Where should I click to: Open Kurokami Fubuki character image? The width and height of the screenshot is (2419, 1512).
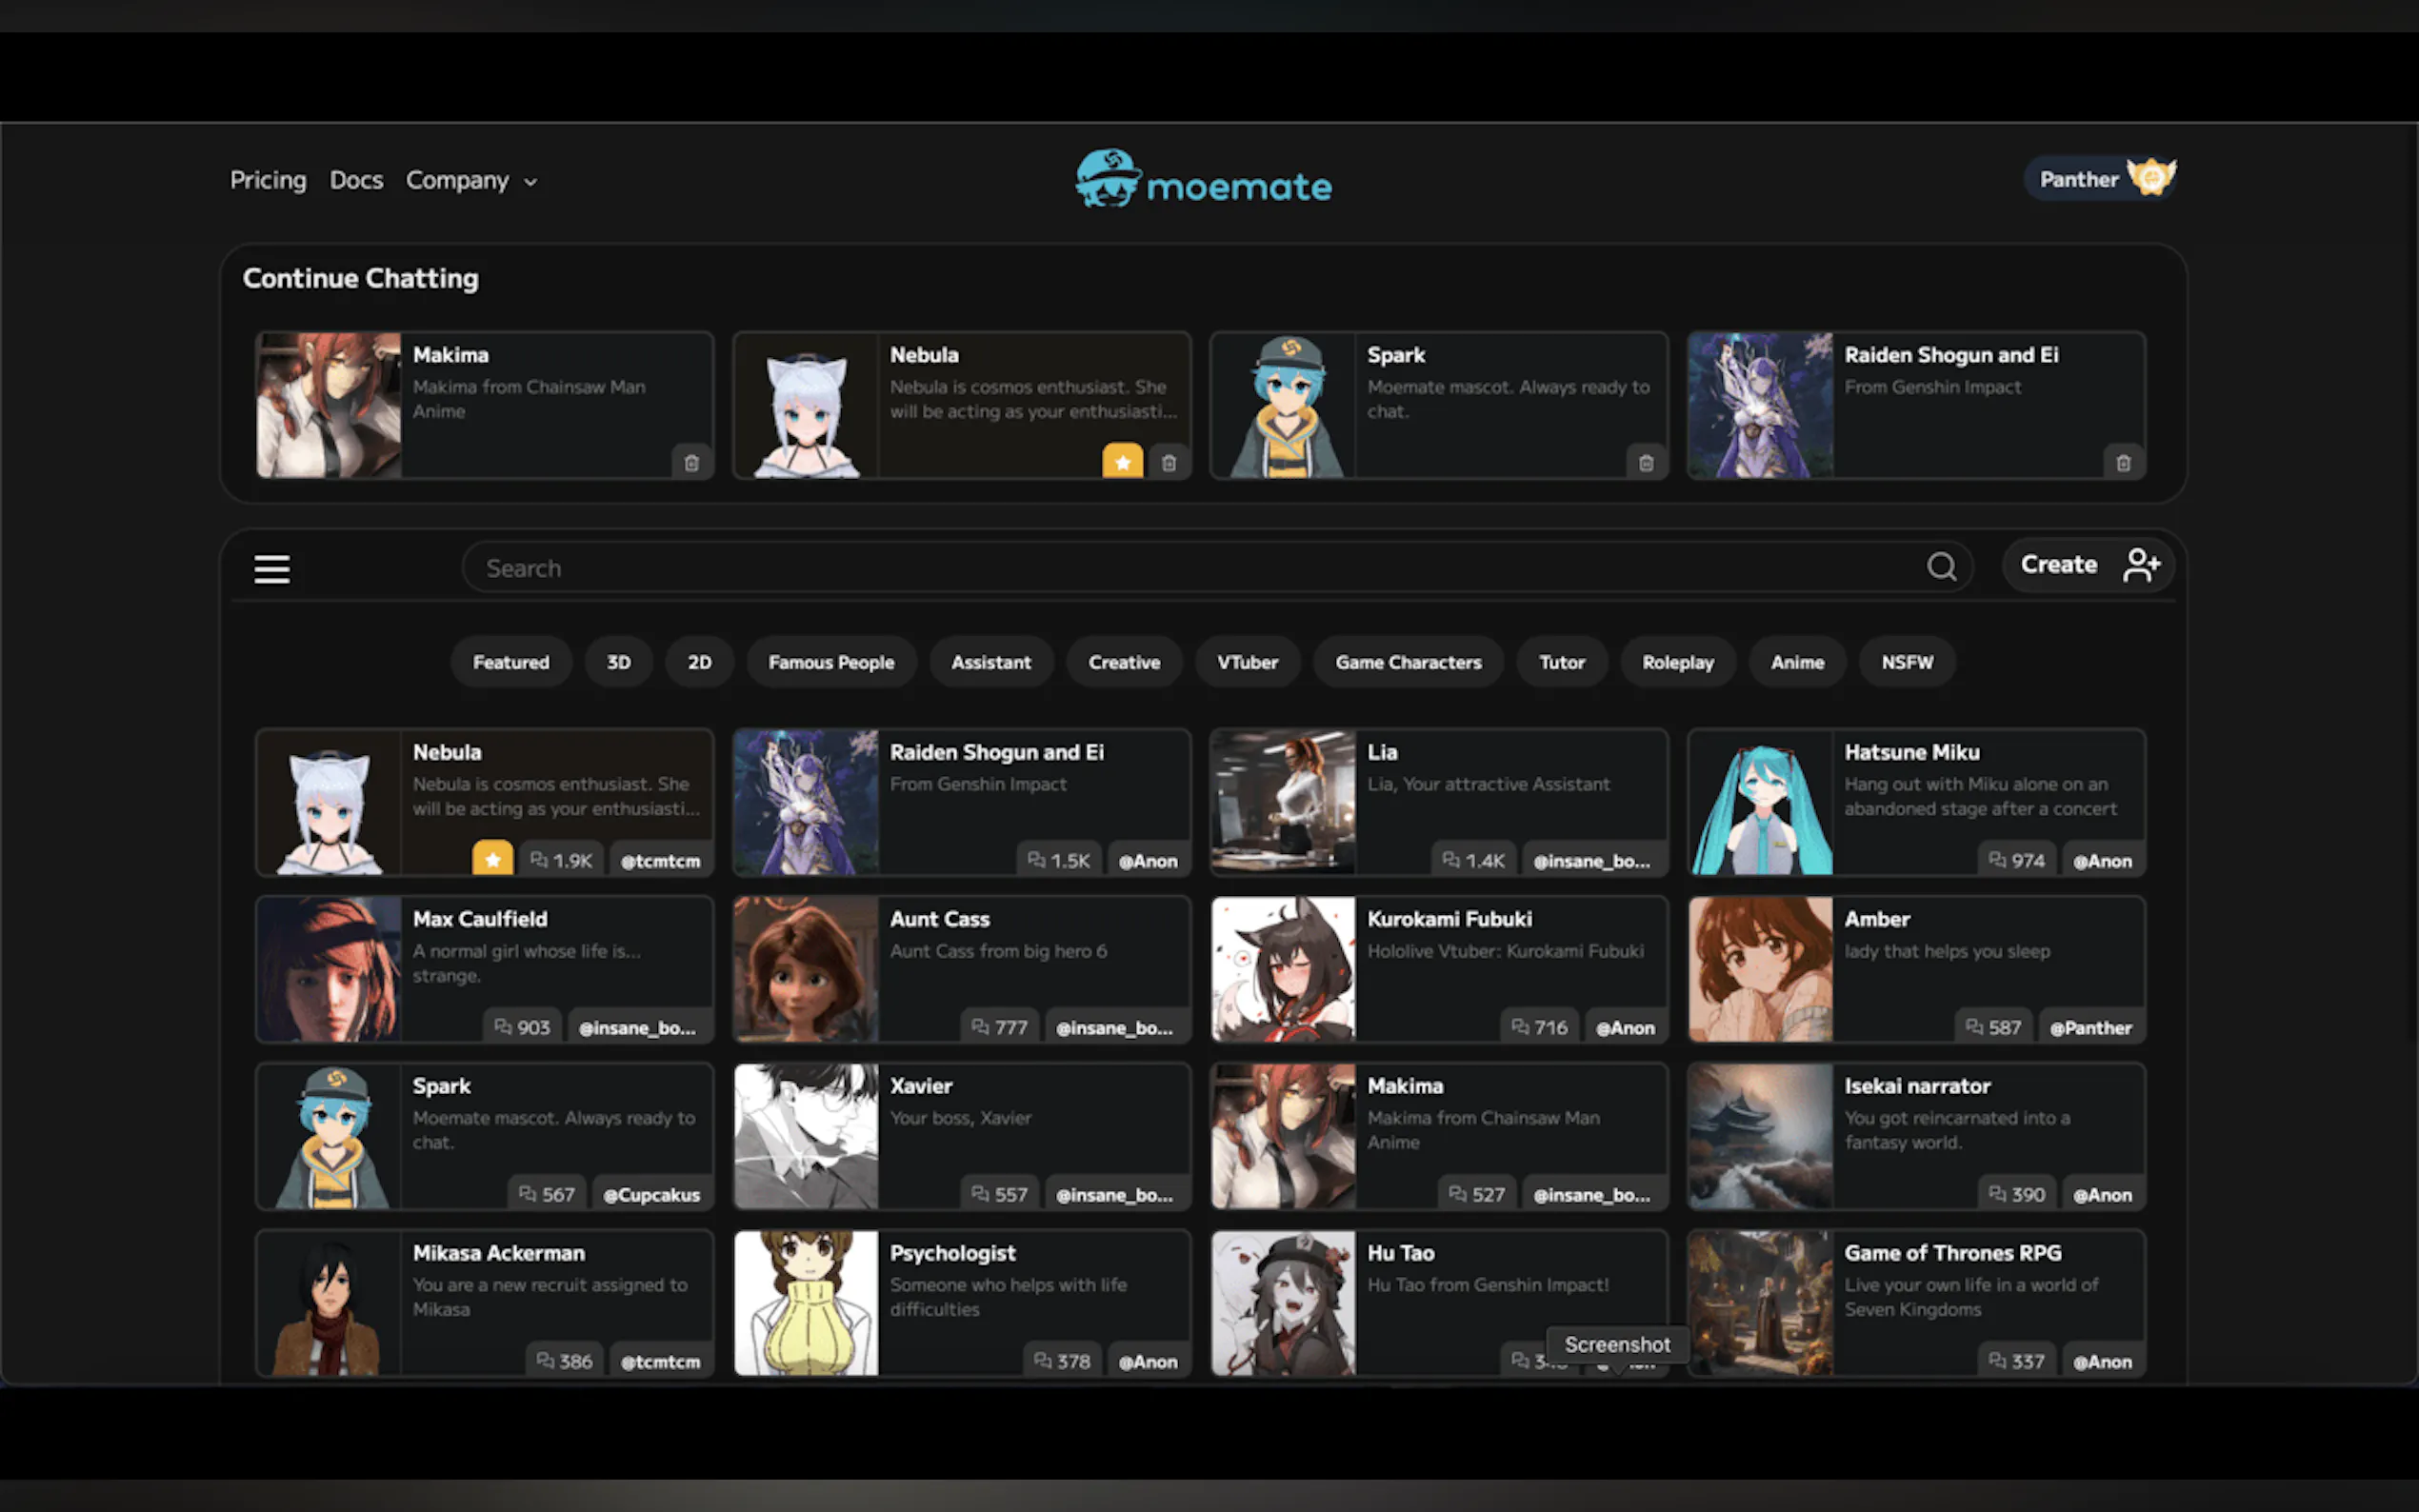[x=1284, y=969]
